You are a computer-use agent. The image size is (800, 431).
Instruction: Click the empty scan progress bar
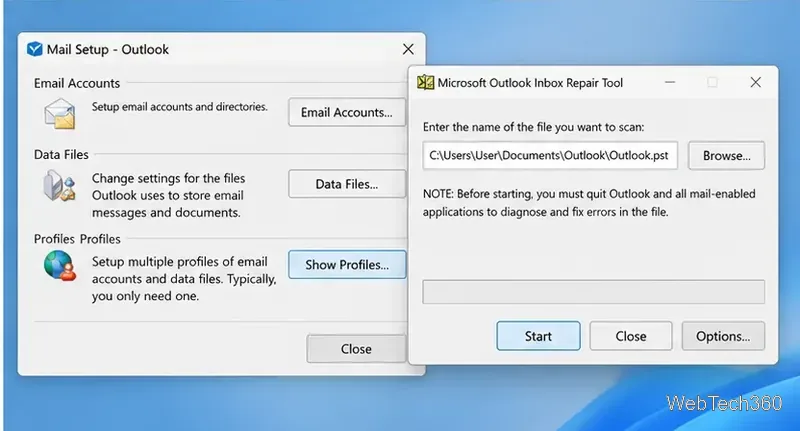pyautogui.click(x=593, y=292)
